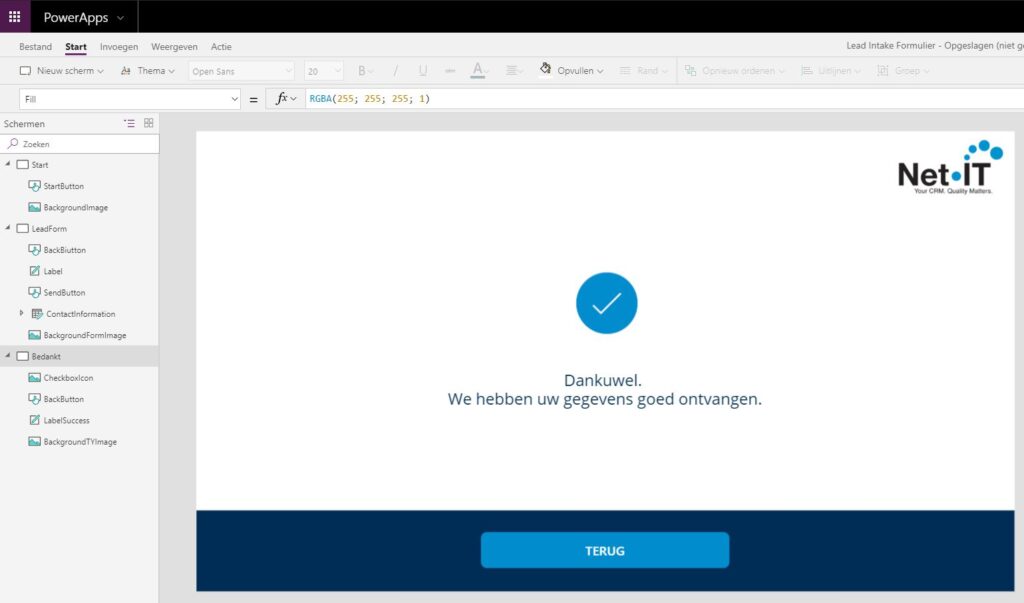Expand the ContactInformation tree node

[x=22, y=314]
